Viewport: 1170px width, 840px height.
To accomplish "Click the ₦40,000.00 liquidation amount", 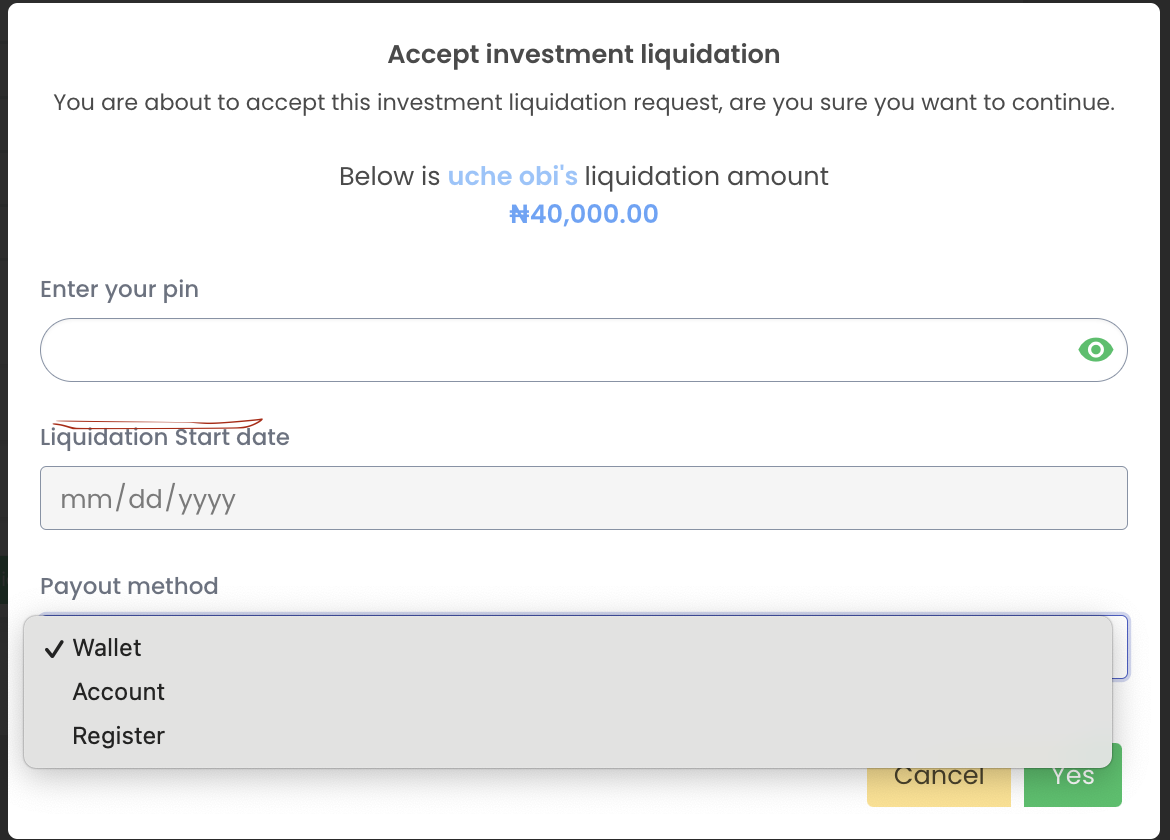I will click(583, 214).
